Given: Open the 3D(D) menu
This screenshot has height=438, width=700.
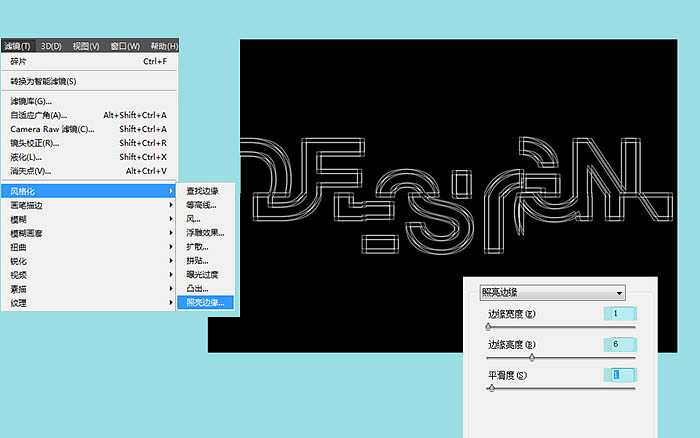Looking at the screenshot, I should [50, 46].
